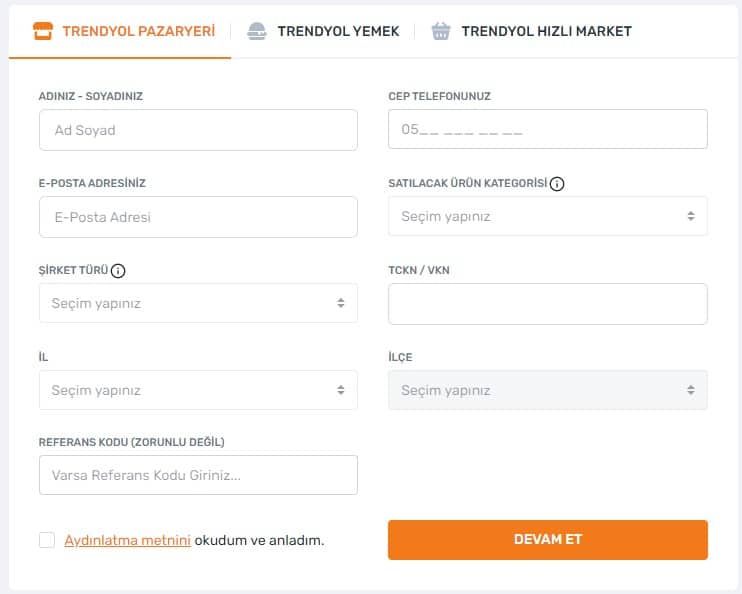Open the Satılacak Ürün Kategorisi dropdown
The image size is (742, 594).
pyautogui.click(x=547, y=216)
